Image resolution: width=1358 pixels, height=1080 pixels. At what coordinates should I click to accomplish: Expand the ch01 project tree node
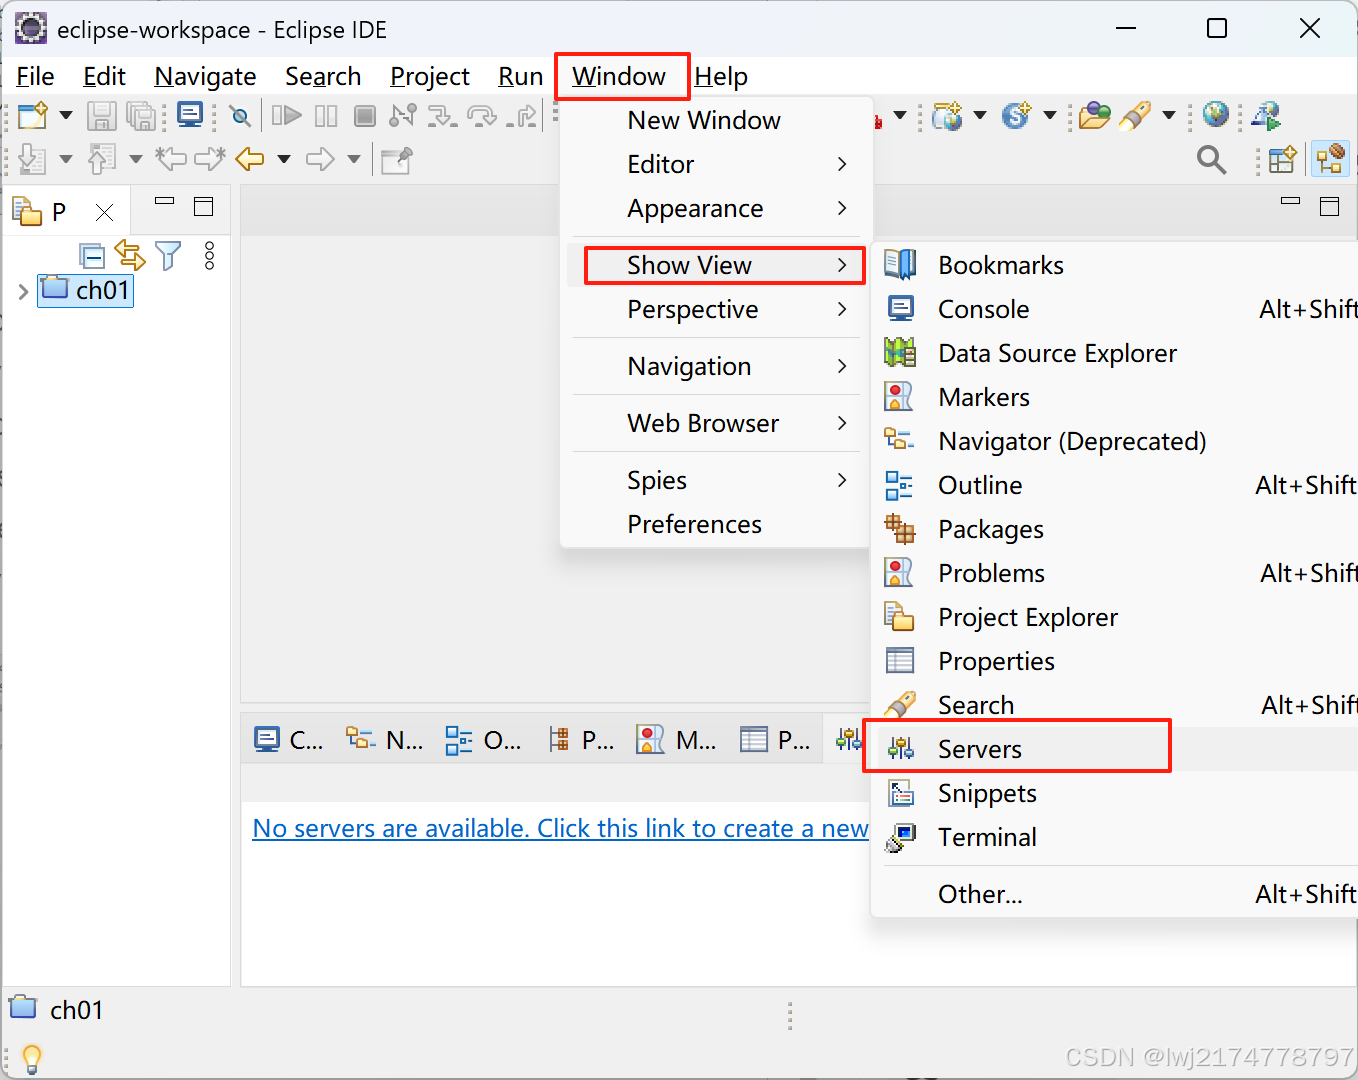click(23, 291)
